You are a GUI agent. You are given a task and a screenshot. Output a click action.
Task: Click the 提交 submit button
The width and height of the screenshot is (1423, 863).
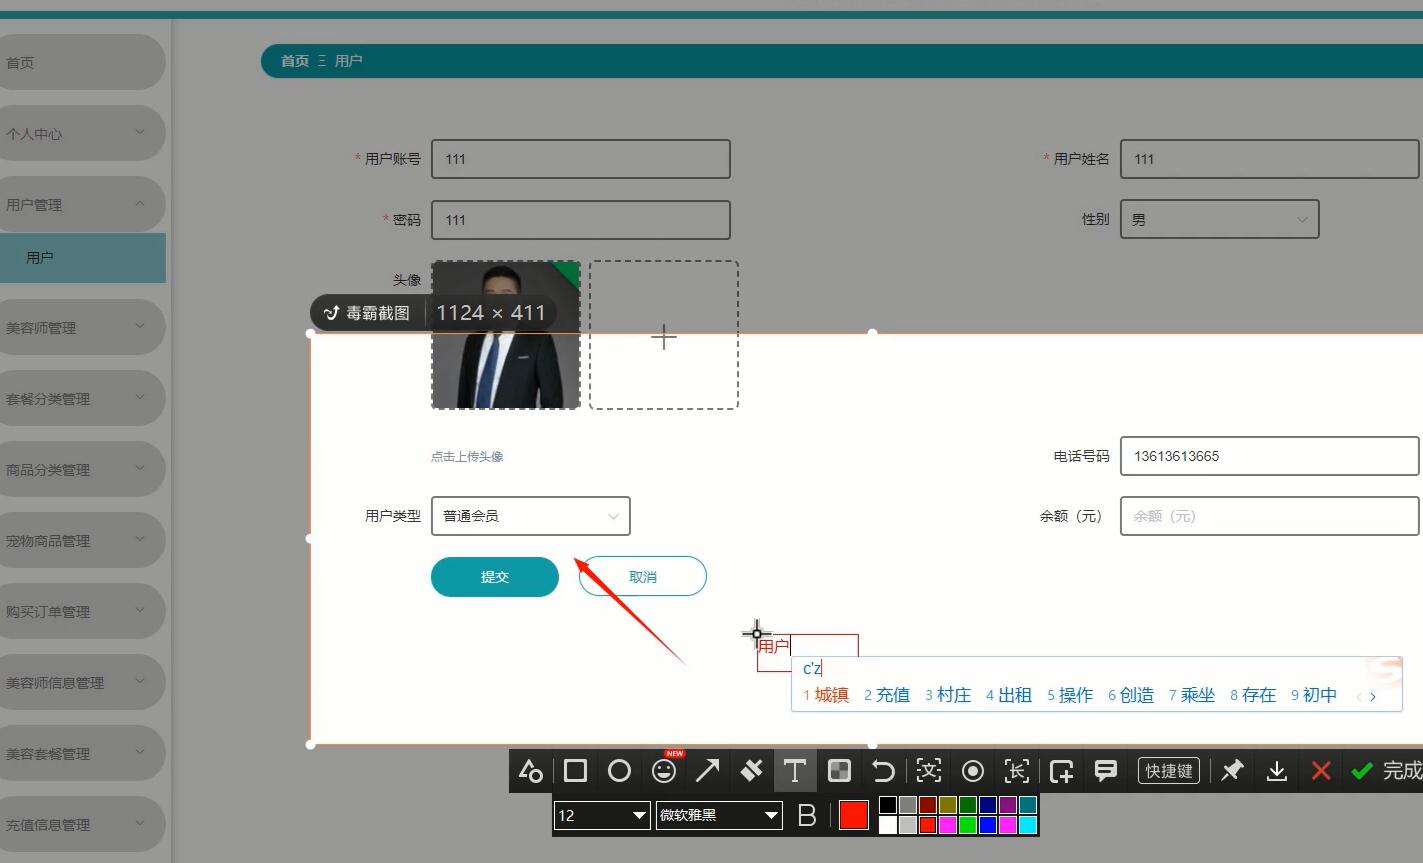pos(495,577)
